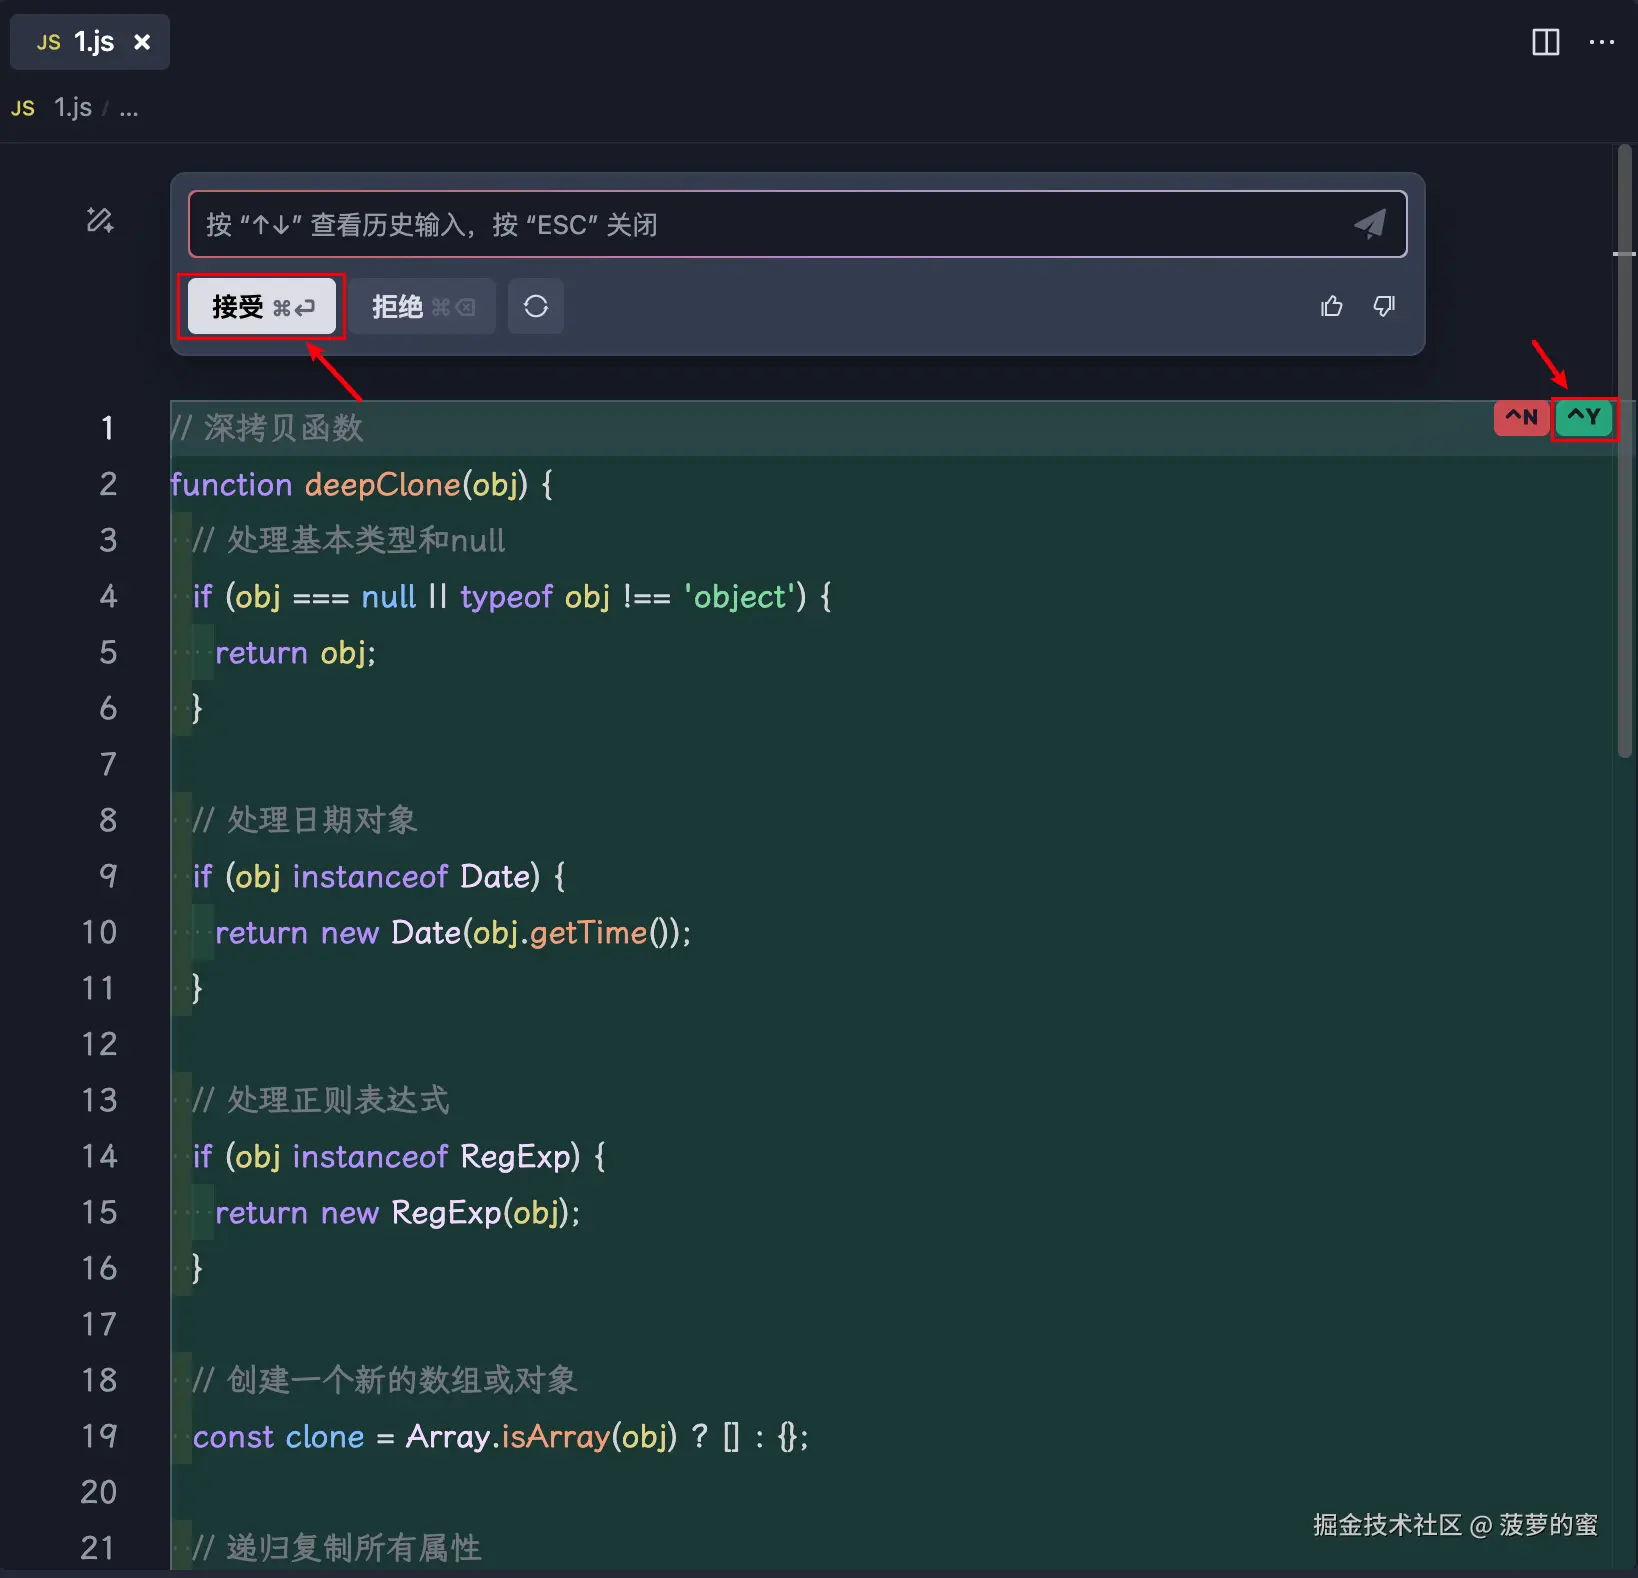Click the comment 递归复制所有属性
Screen dimensions: 1638x1578
(x=337, y=1548)
